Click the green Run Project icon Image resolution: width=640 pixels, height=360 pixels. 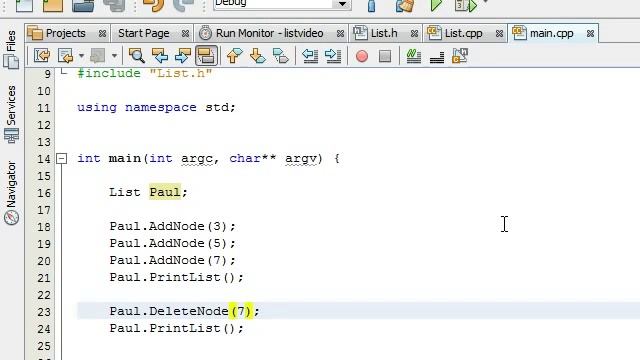click(x=436, y=5)
